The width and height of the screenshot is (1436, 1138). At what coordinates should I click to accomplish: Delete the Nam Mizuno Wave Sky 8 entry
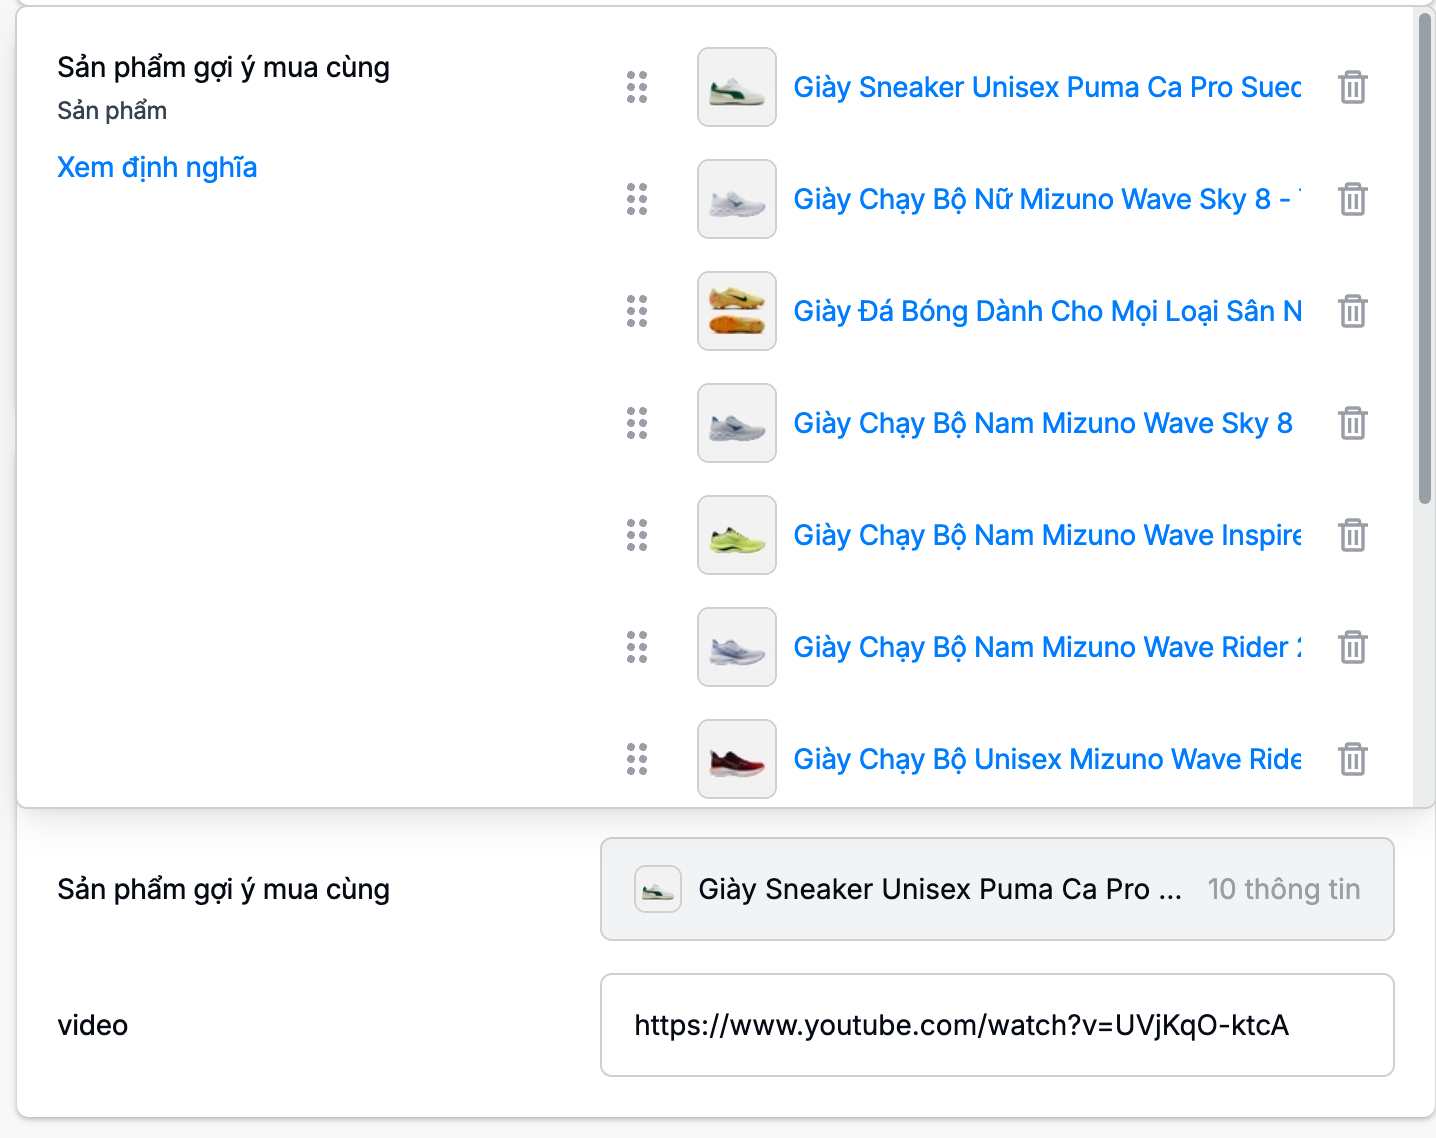point(1352,423)
